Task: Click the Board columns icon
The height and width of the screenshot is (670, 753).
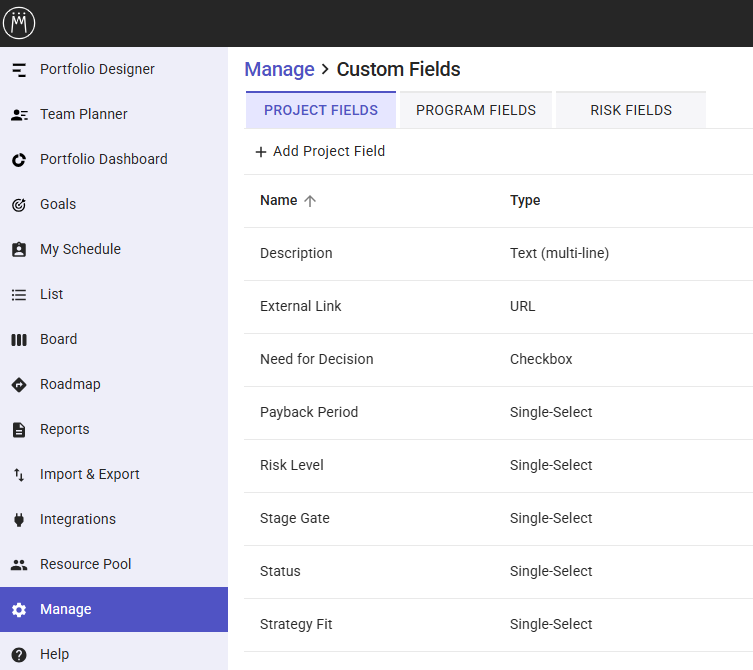Action: pos(19,340)
